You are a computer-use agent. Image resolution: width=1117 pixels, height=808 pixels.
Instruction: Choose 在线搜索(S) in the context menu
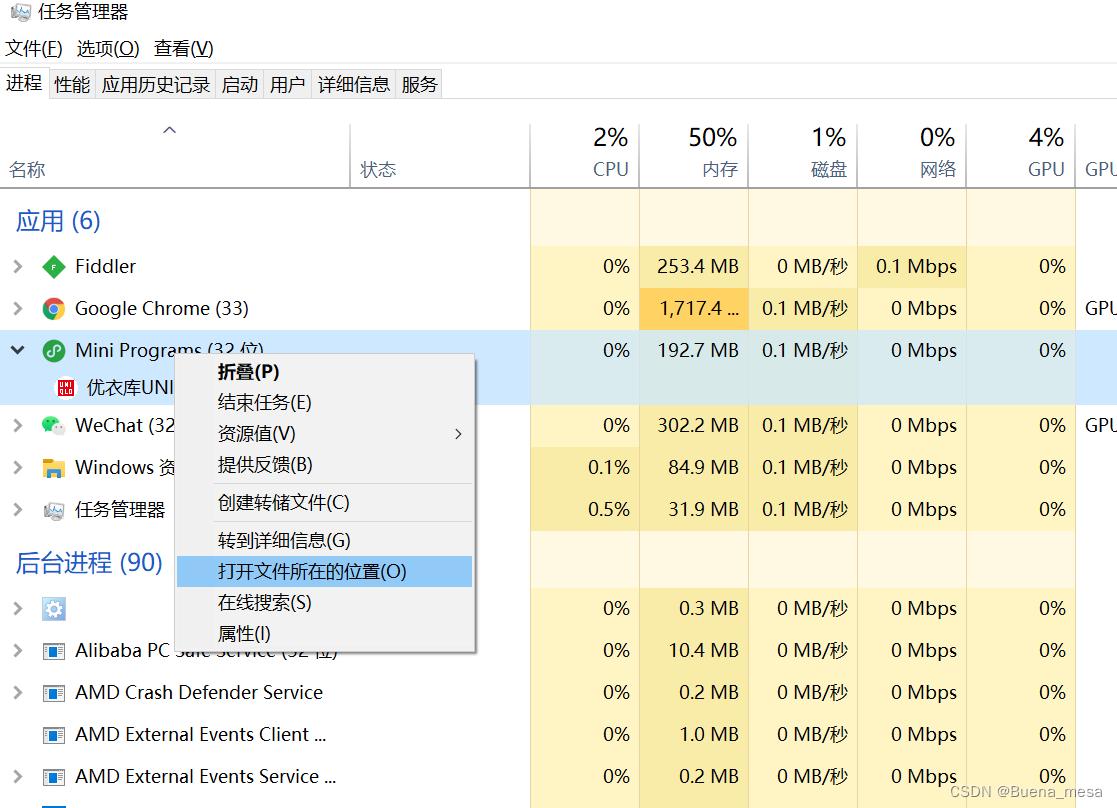324,603
